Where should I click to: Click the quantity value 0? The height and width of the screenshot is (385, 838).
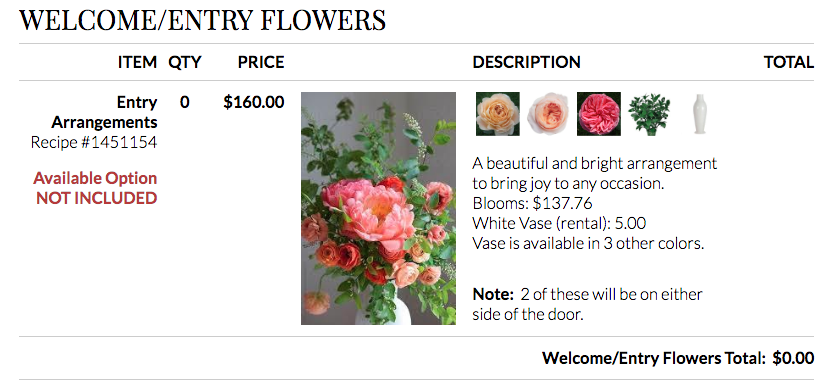click(x=184, y=102)
